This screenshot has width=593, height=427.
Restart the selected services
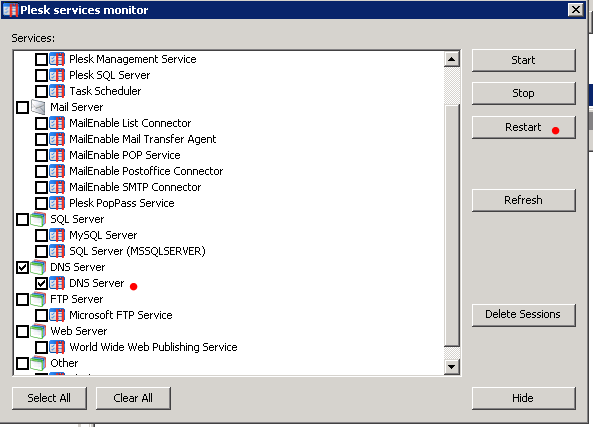coord(523,127)
